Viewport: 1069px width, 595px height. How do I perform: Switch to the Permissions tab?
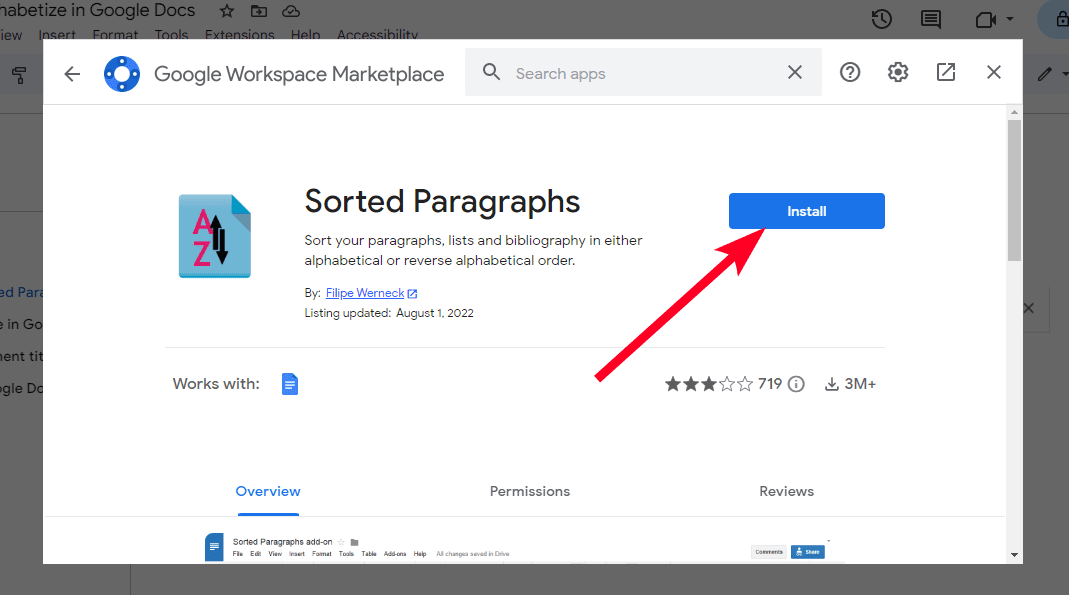coord(529,491)
